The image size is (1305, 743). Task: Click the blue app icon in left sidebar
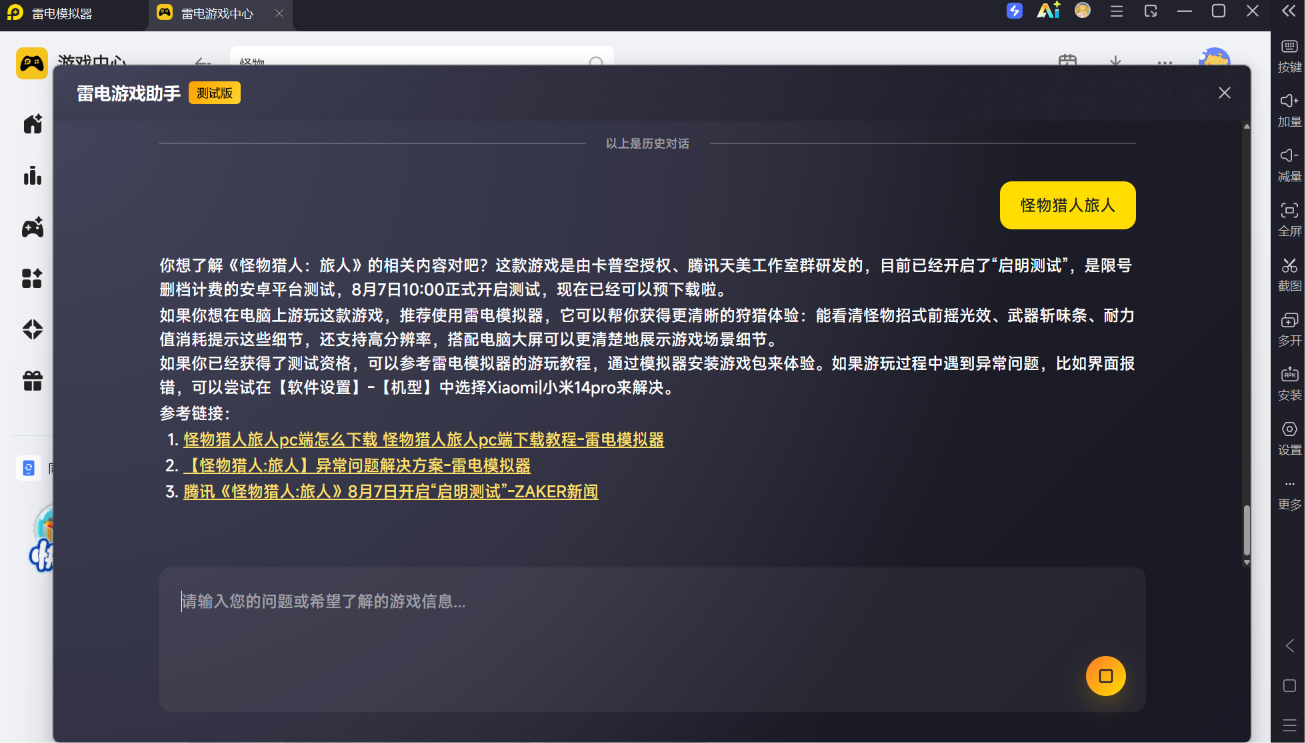[28, 468]
